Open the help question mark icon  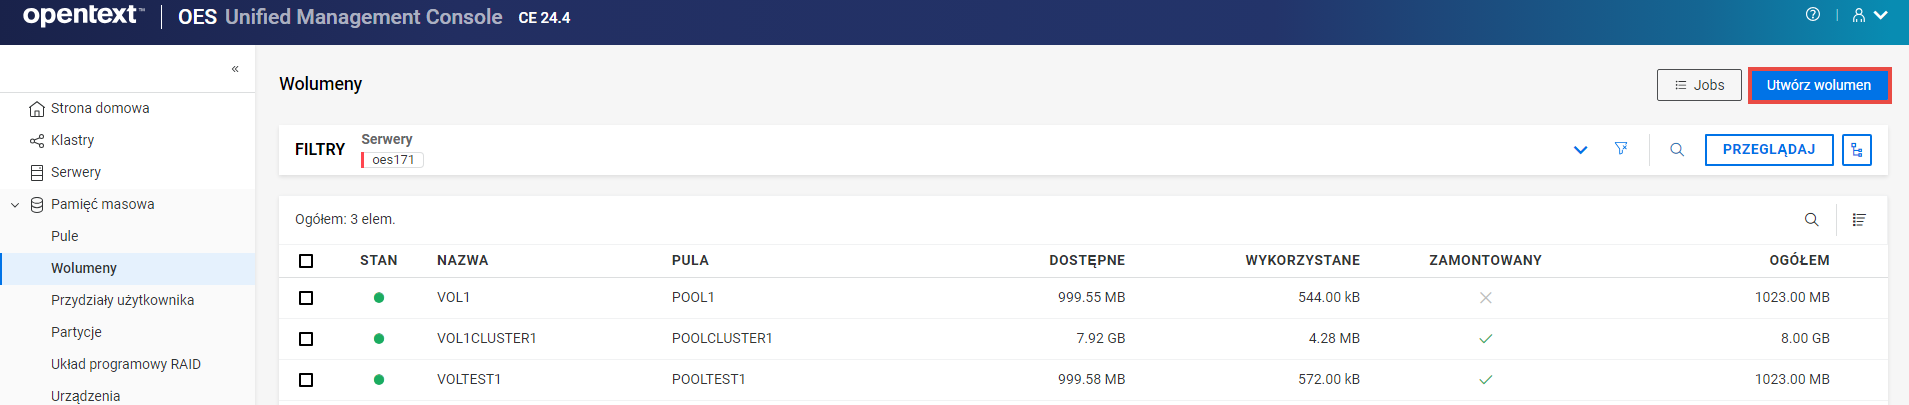pyautogui.click(x=1812, y=15)
